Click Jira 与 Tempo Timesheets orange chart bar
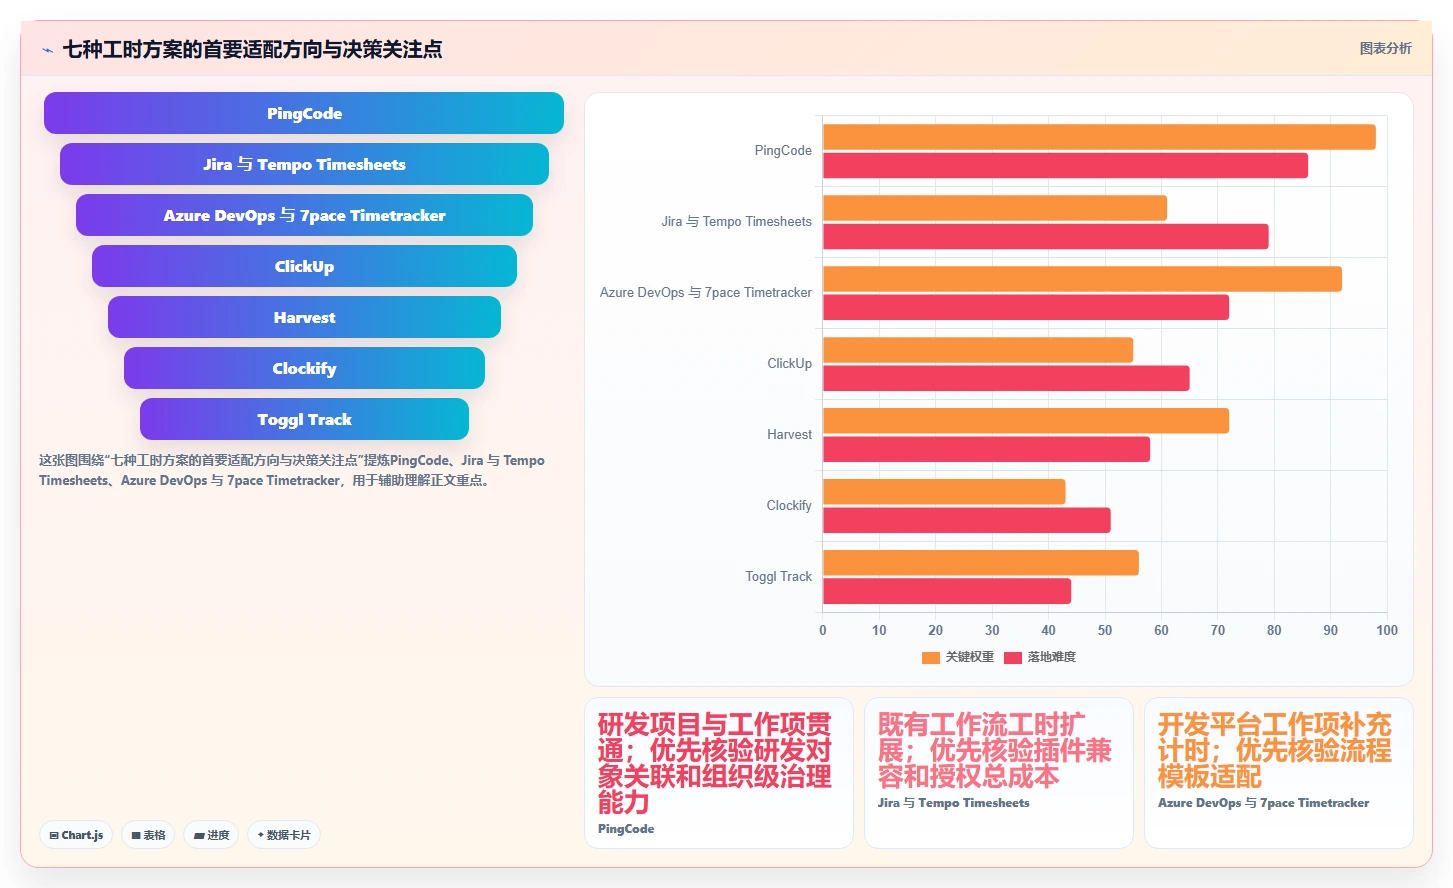1453x888 pixels. point(995,208)
